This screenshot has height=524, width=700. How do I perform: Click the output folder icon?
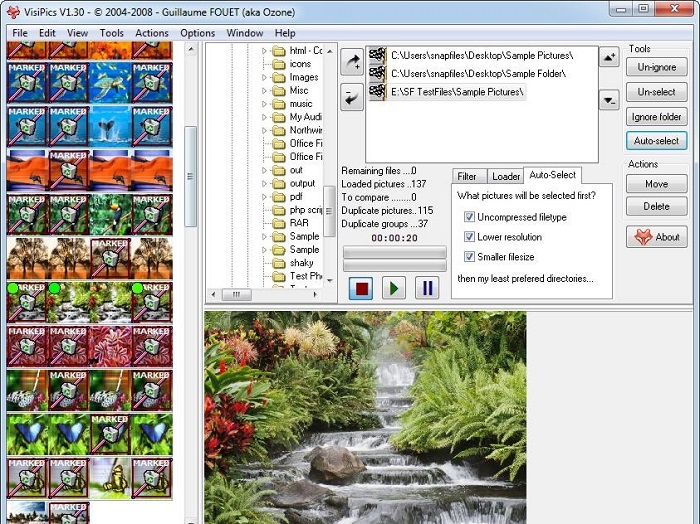(x=279, y=183)
